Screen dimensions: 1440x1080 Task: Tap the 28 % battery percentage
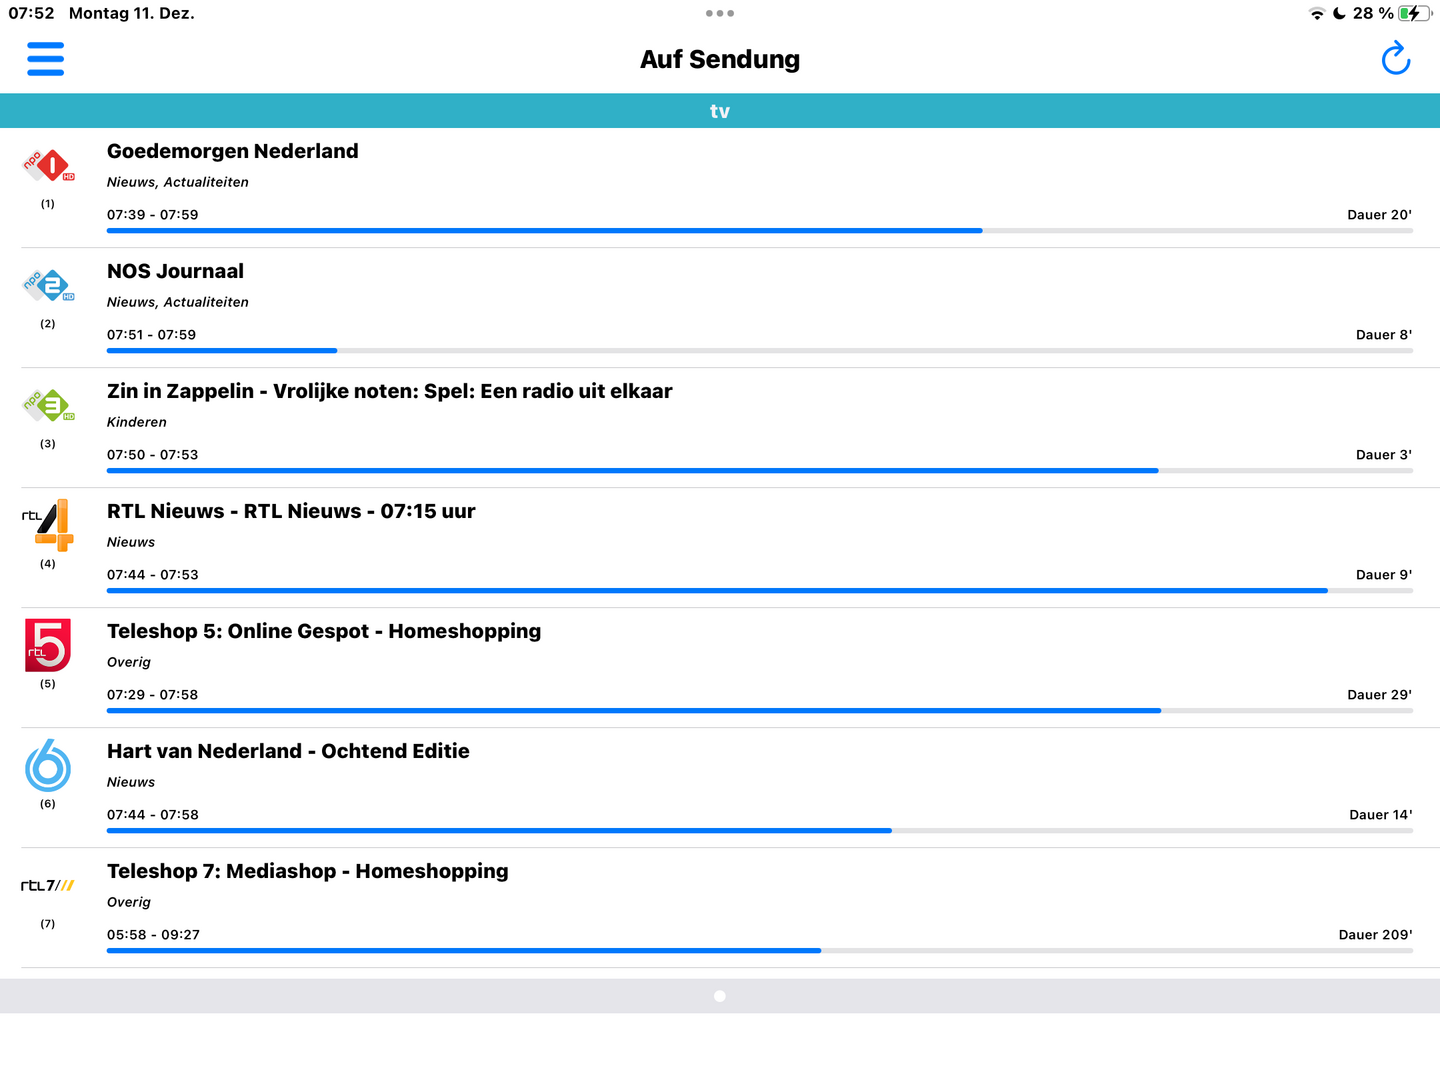1373,13
